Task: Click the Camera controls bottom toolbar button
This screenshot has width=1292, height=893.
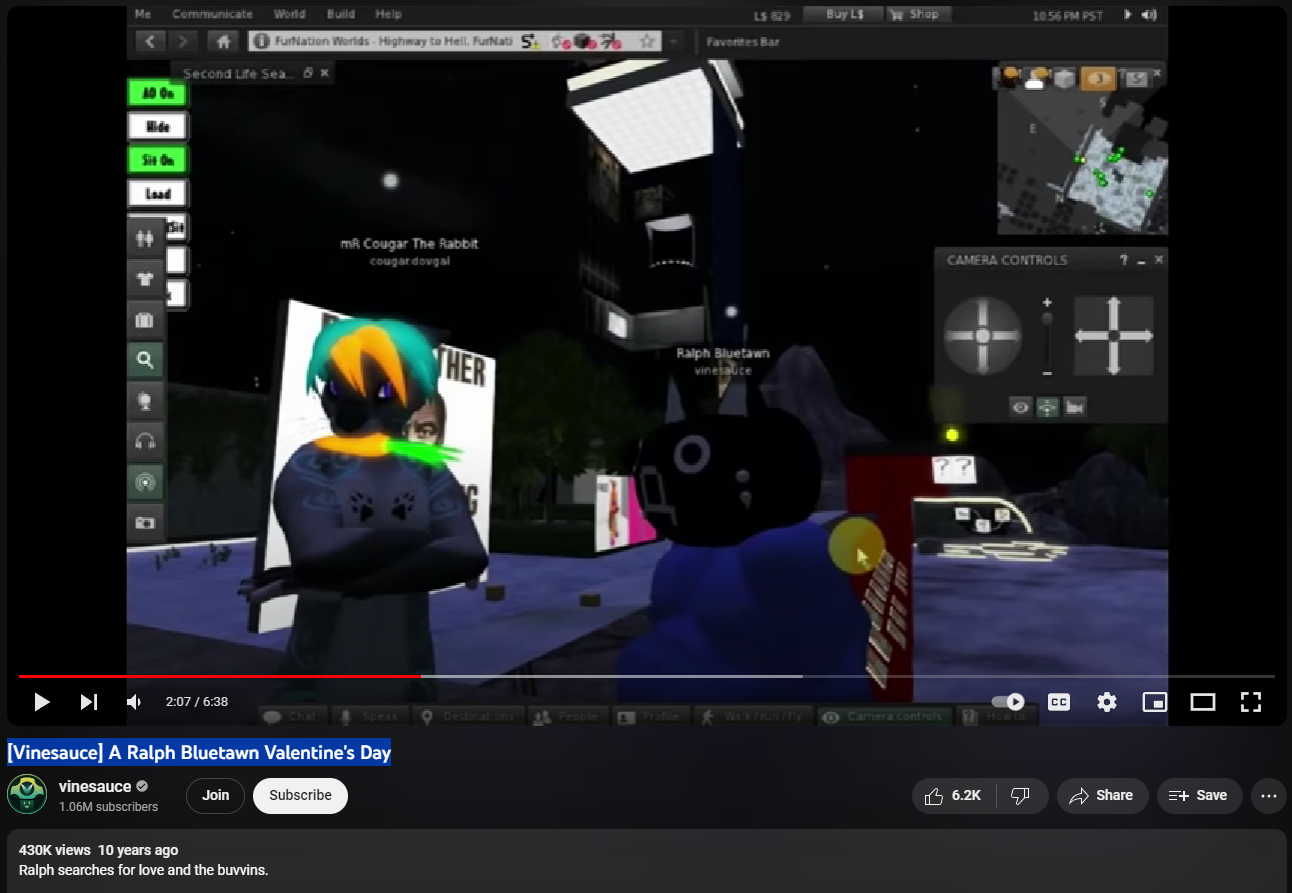Action: pos(884,717)
